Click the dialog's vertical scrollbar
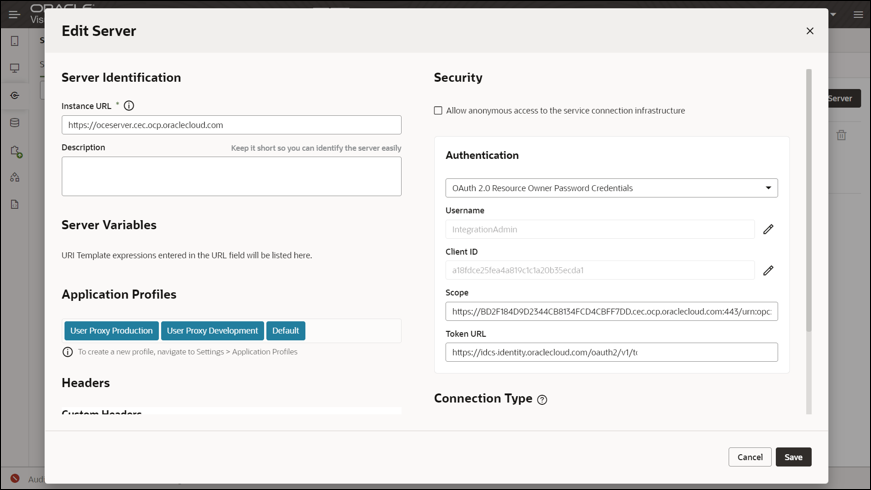 coord(809,200)
